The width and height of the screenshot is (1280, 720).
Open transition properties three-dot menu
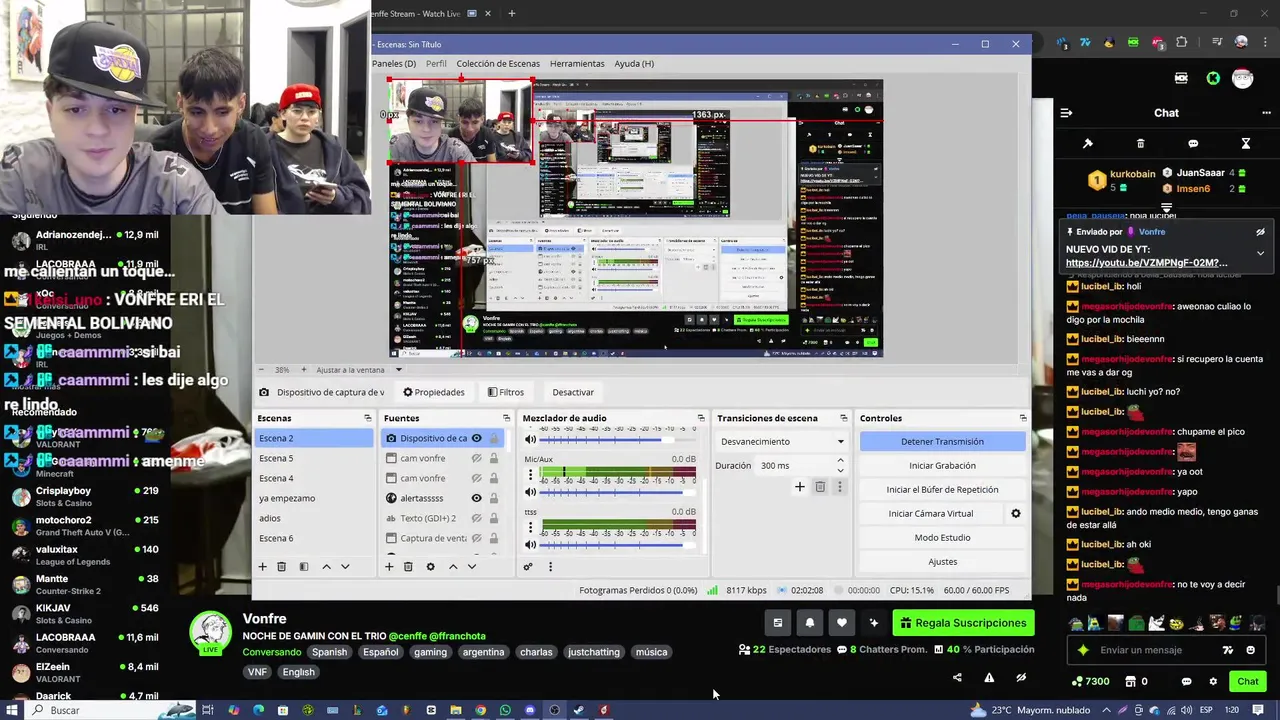click(x=840, y=487)
